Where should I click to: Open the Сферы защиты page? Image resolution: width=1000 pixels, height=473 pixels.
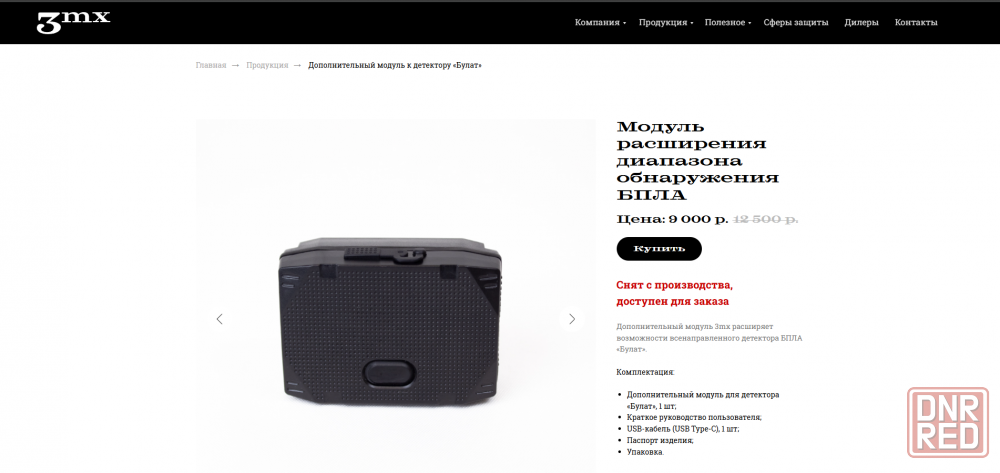[796, 22]
